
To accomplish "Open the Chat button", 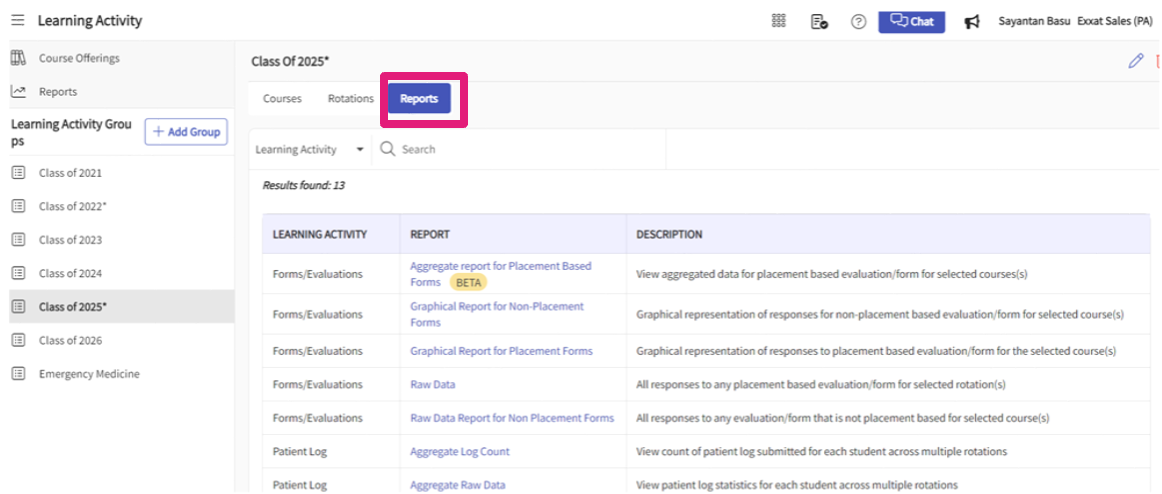I will [x=911, y=21].
